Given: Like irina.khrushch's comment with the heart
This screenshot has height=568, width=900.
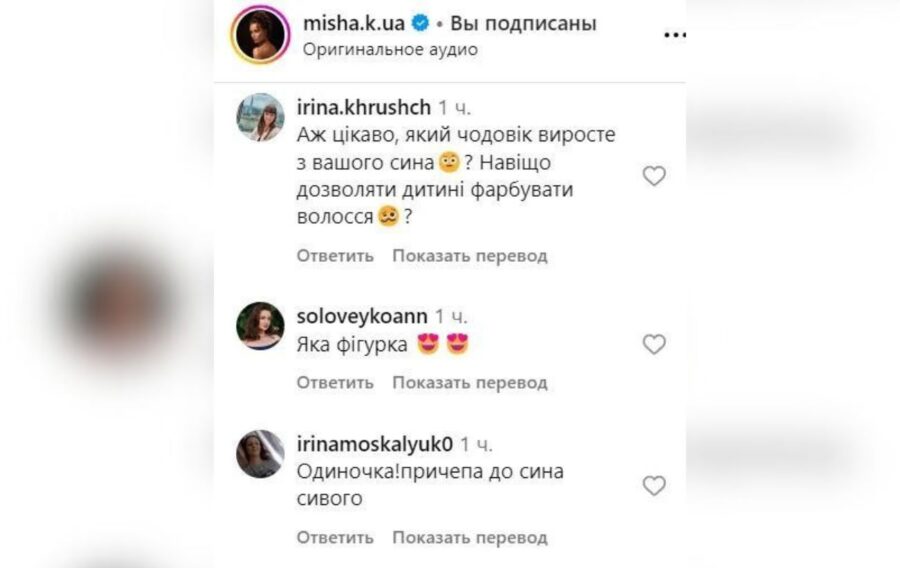Looking at the screenshot, I should coord(654,176).
